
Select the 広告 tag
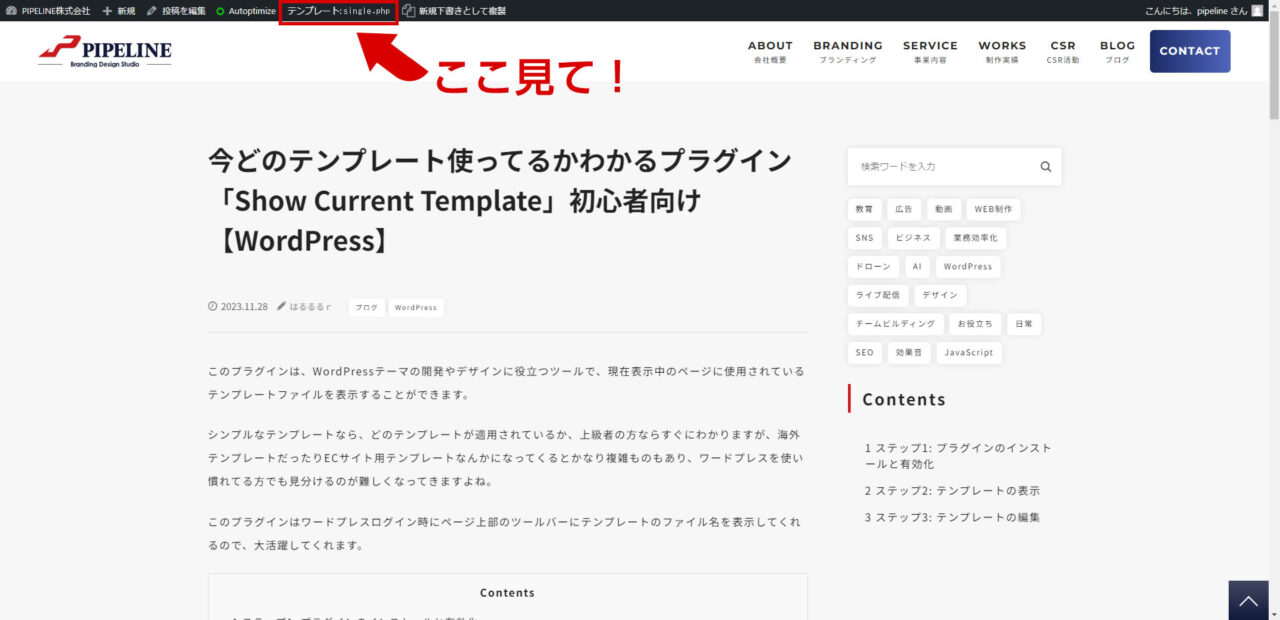(904, 210)
